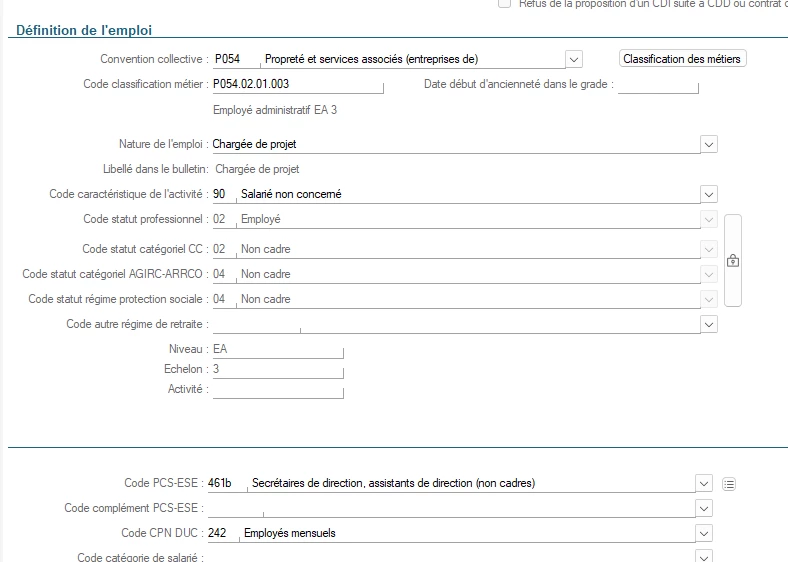Click the Définition de l'emploi heading

coord(84,30)
